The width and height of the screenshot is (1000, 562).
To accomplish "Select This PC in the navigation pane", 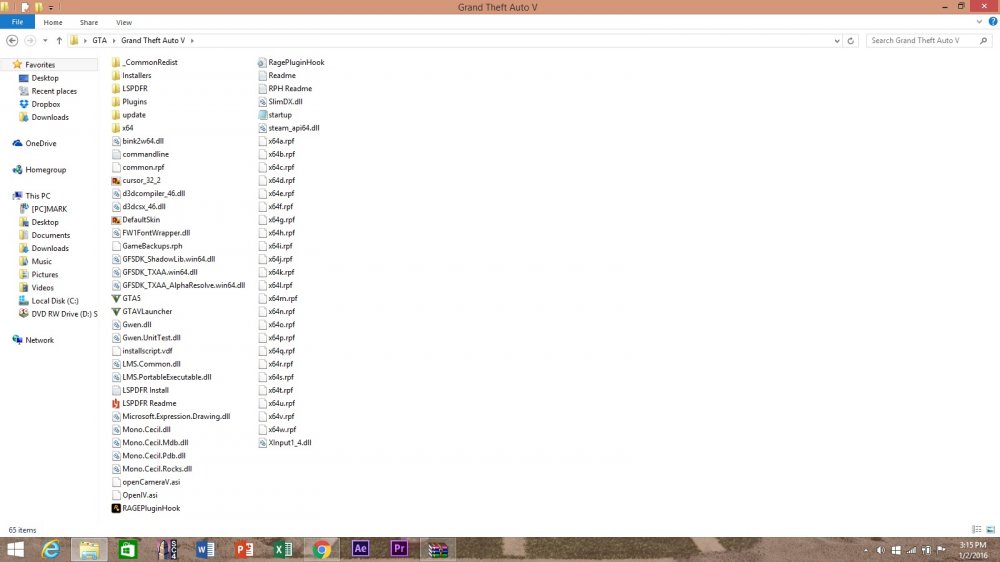I will [x=38, y=196].
